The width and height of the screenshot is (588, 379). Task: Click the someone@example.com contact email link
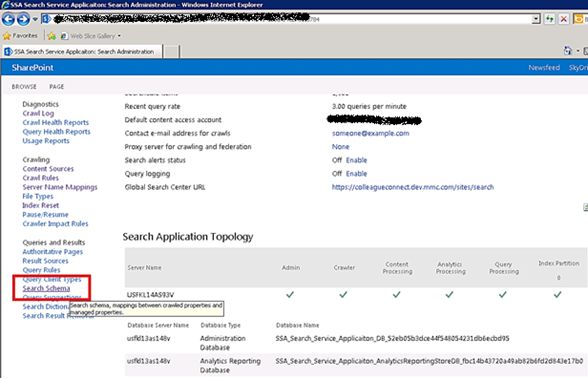coord(370,133)
